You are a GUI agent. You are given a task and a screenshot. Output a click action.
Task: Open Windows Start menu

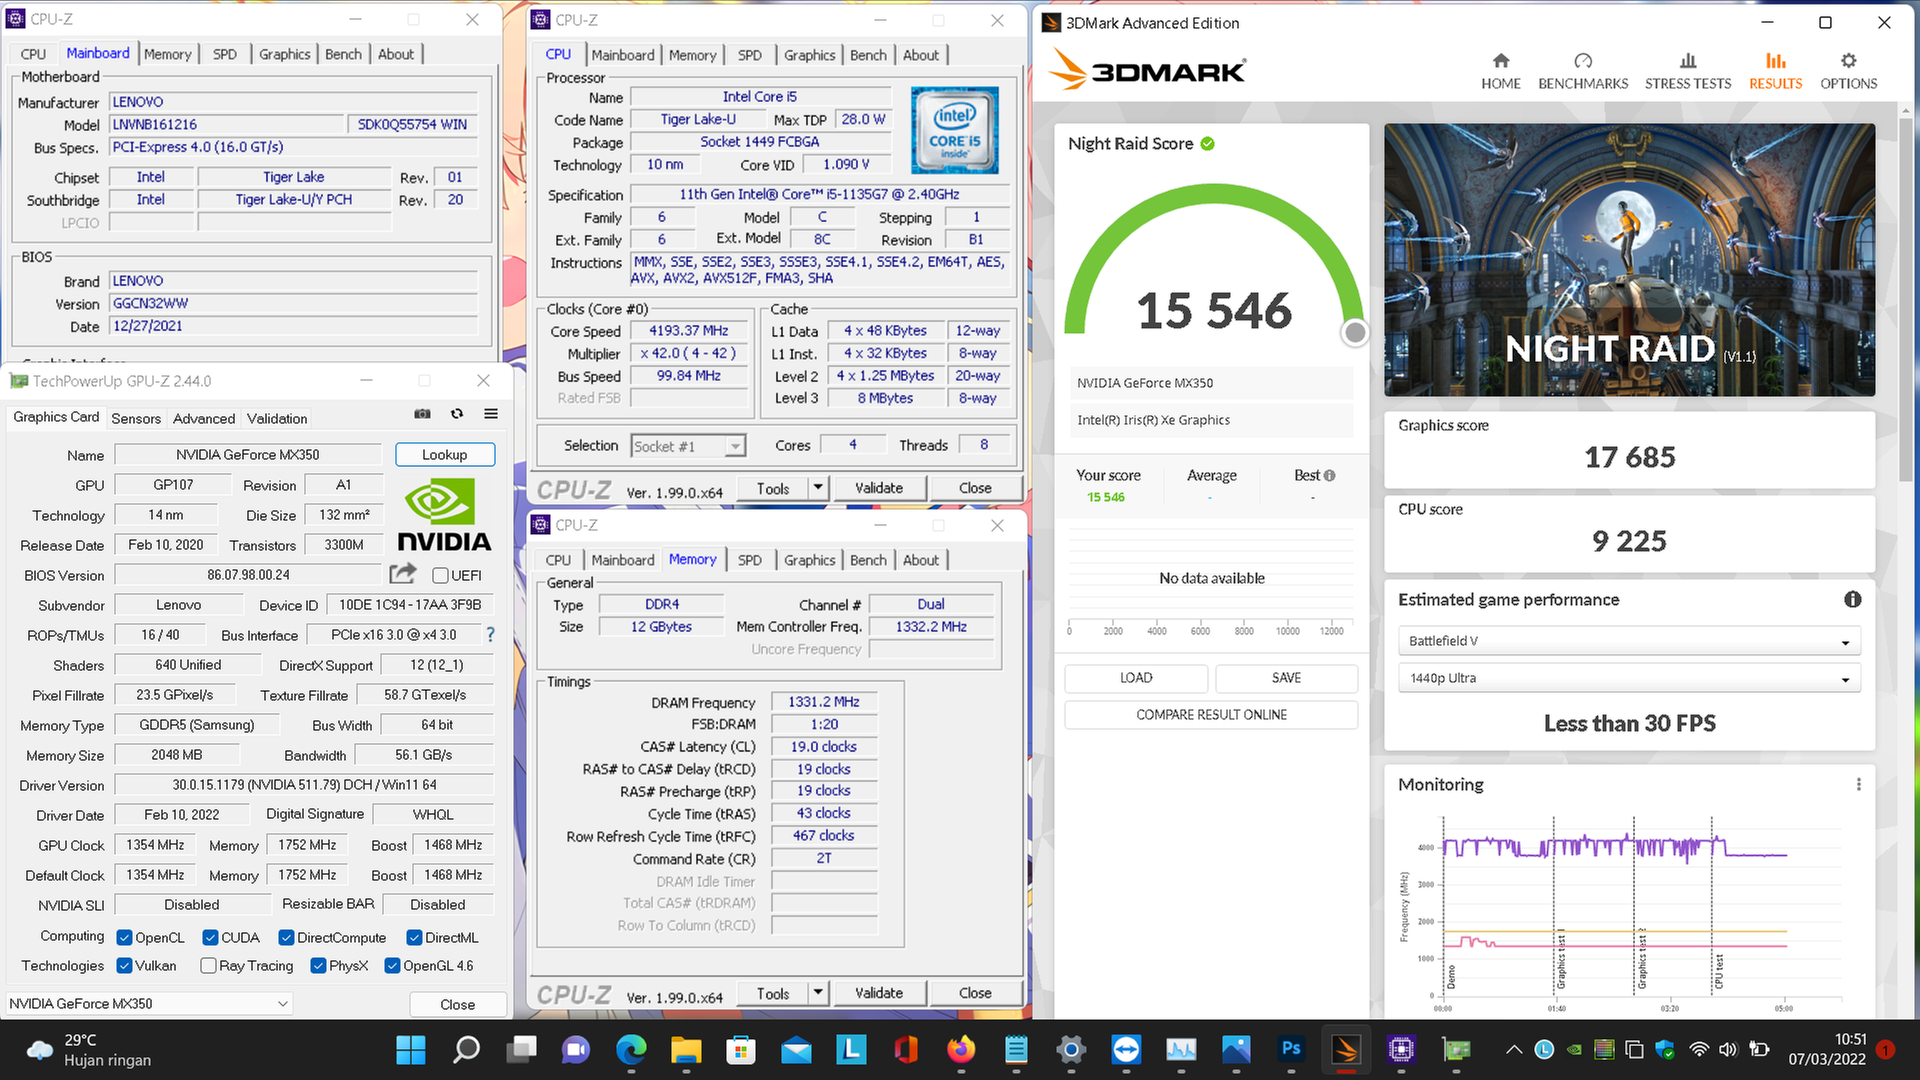(411, 1049)
